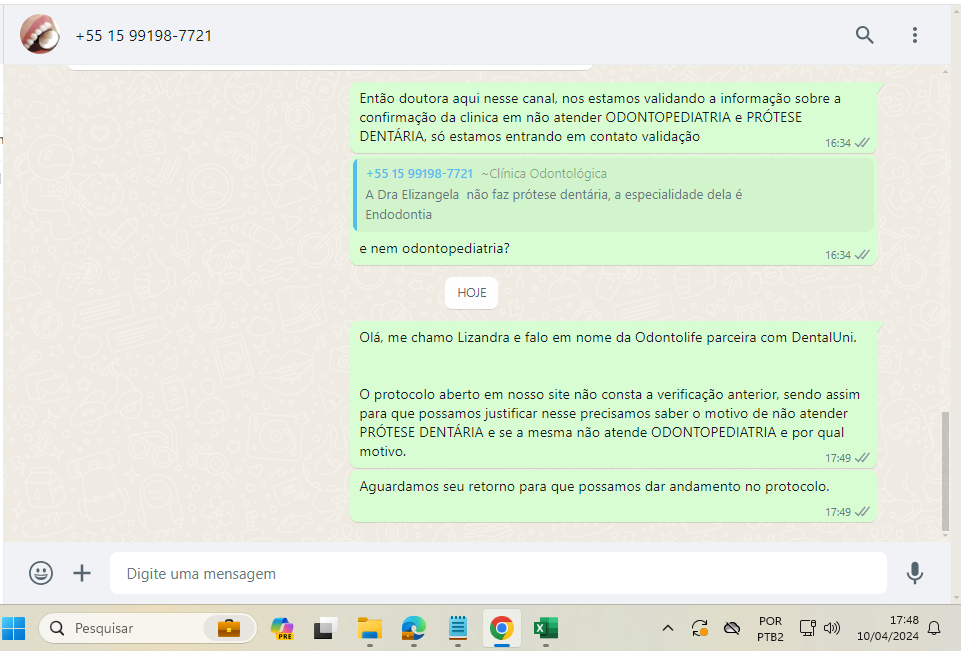Viewport: 961px width, 651px height.
Task: Open the POR PTB2 language switcher
Action: coord(770,628)
